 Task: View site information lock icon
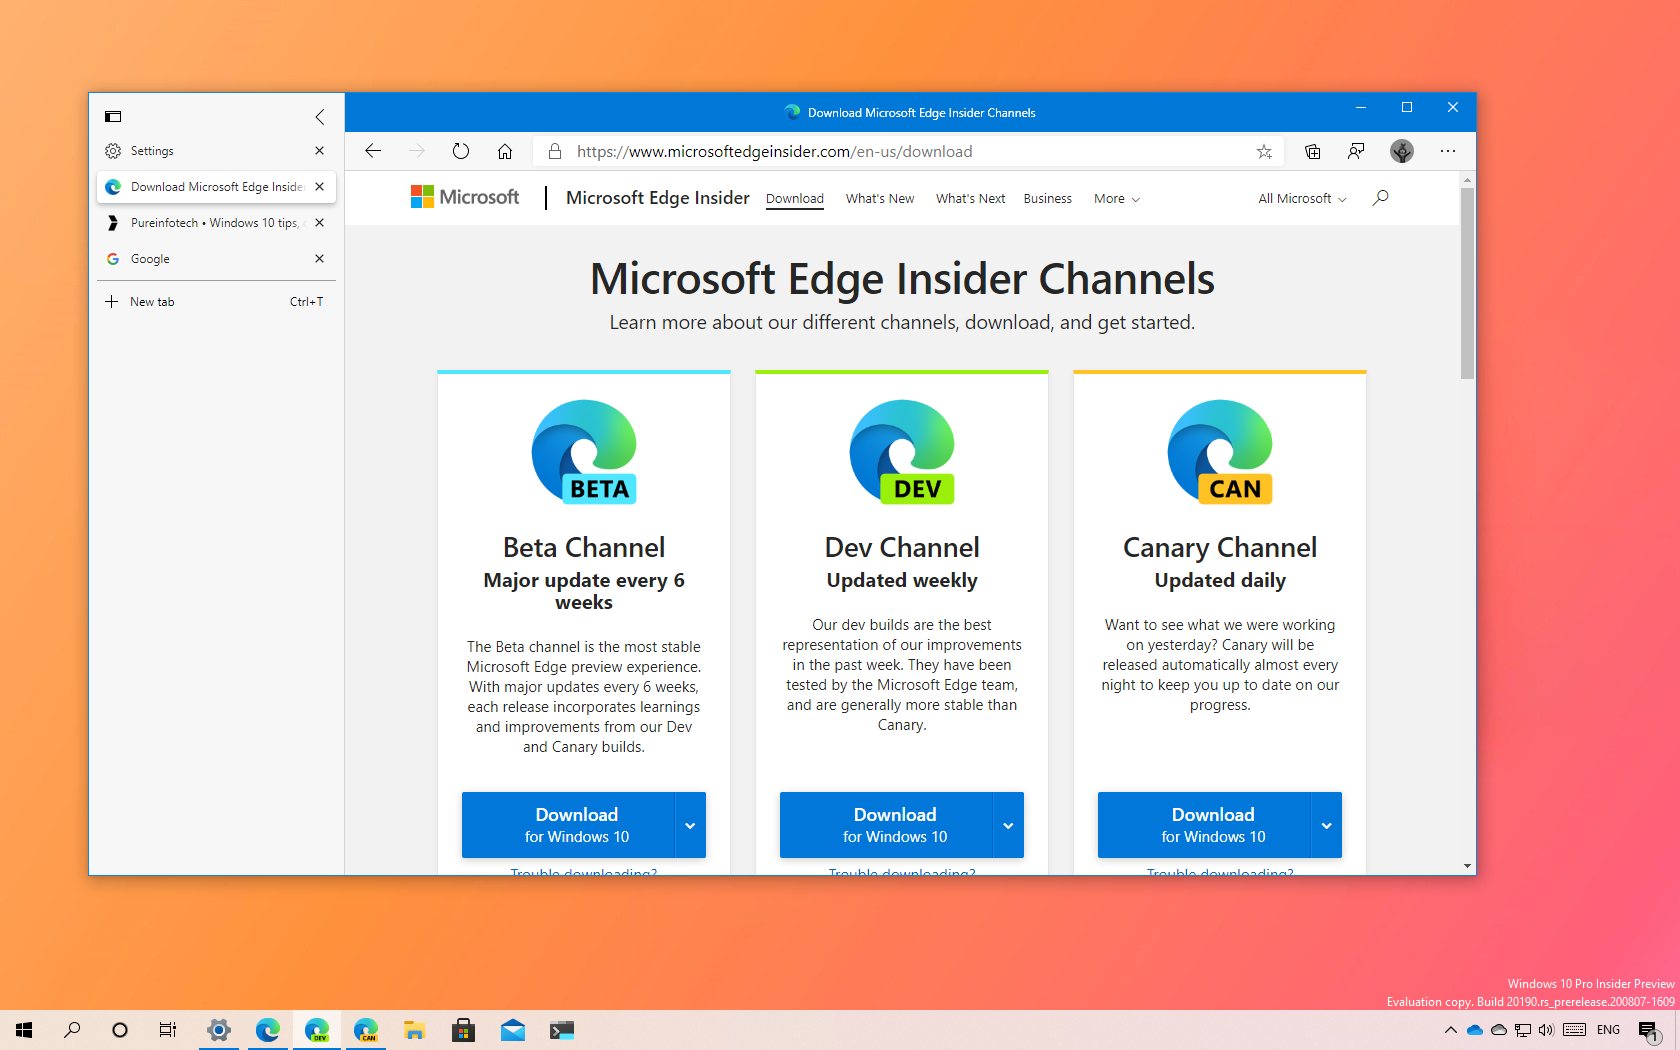tap(554, 151)
